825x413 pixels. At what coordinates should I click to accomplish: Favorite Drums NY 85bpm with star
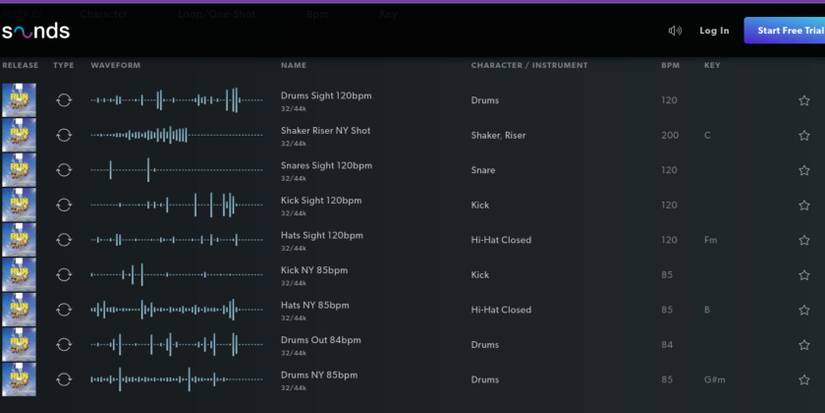tap(804, 380)
